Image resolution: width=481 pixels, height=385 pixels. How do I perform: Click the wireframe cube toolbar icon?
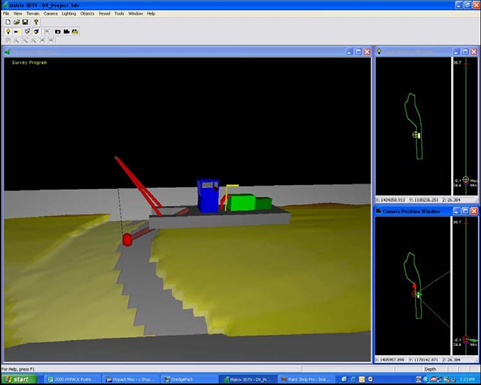coord(27,31)
